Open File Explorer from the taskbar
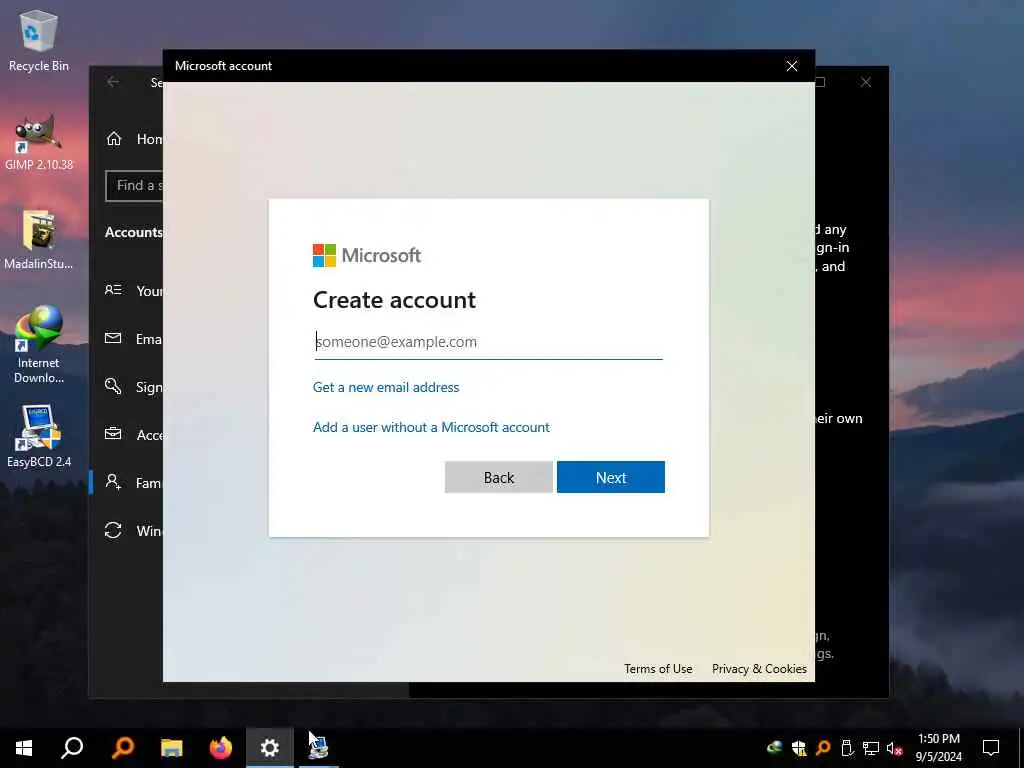 coord(172,748)
